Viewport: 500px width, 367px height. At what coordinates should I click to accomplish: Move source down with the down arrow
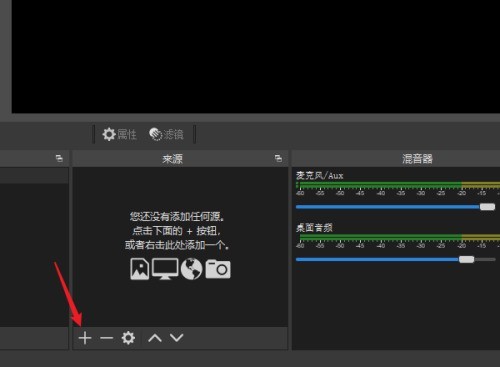click(177, 338)
